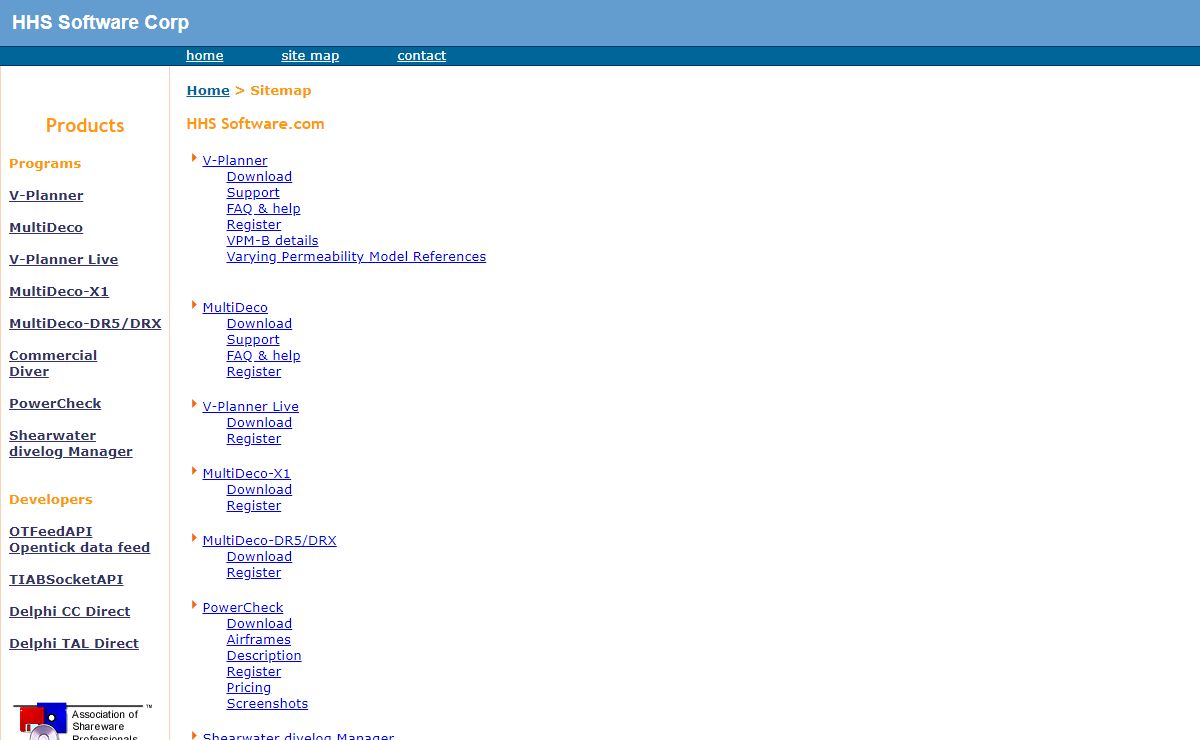Click the V-Planner sitemap heading link
The width and height of the screenshot is (1200, 740).
pos(235,160)
